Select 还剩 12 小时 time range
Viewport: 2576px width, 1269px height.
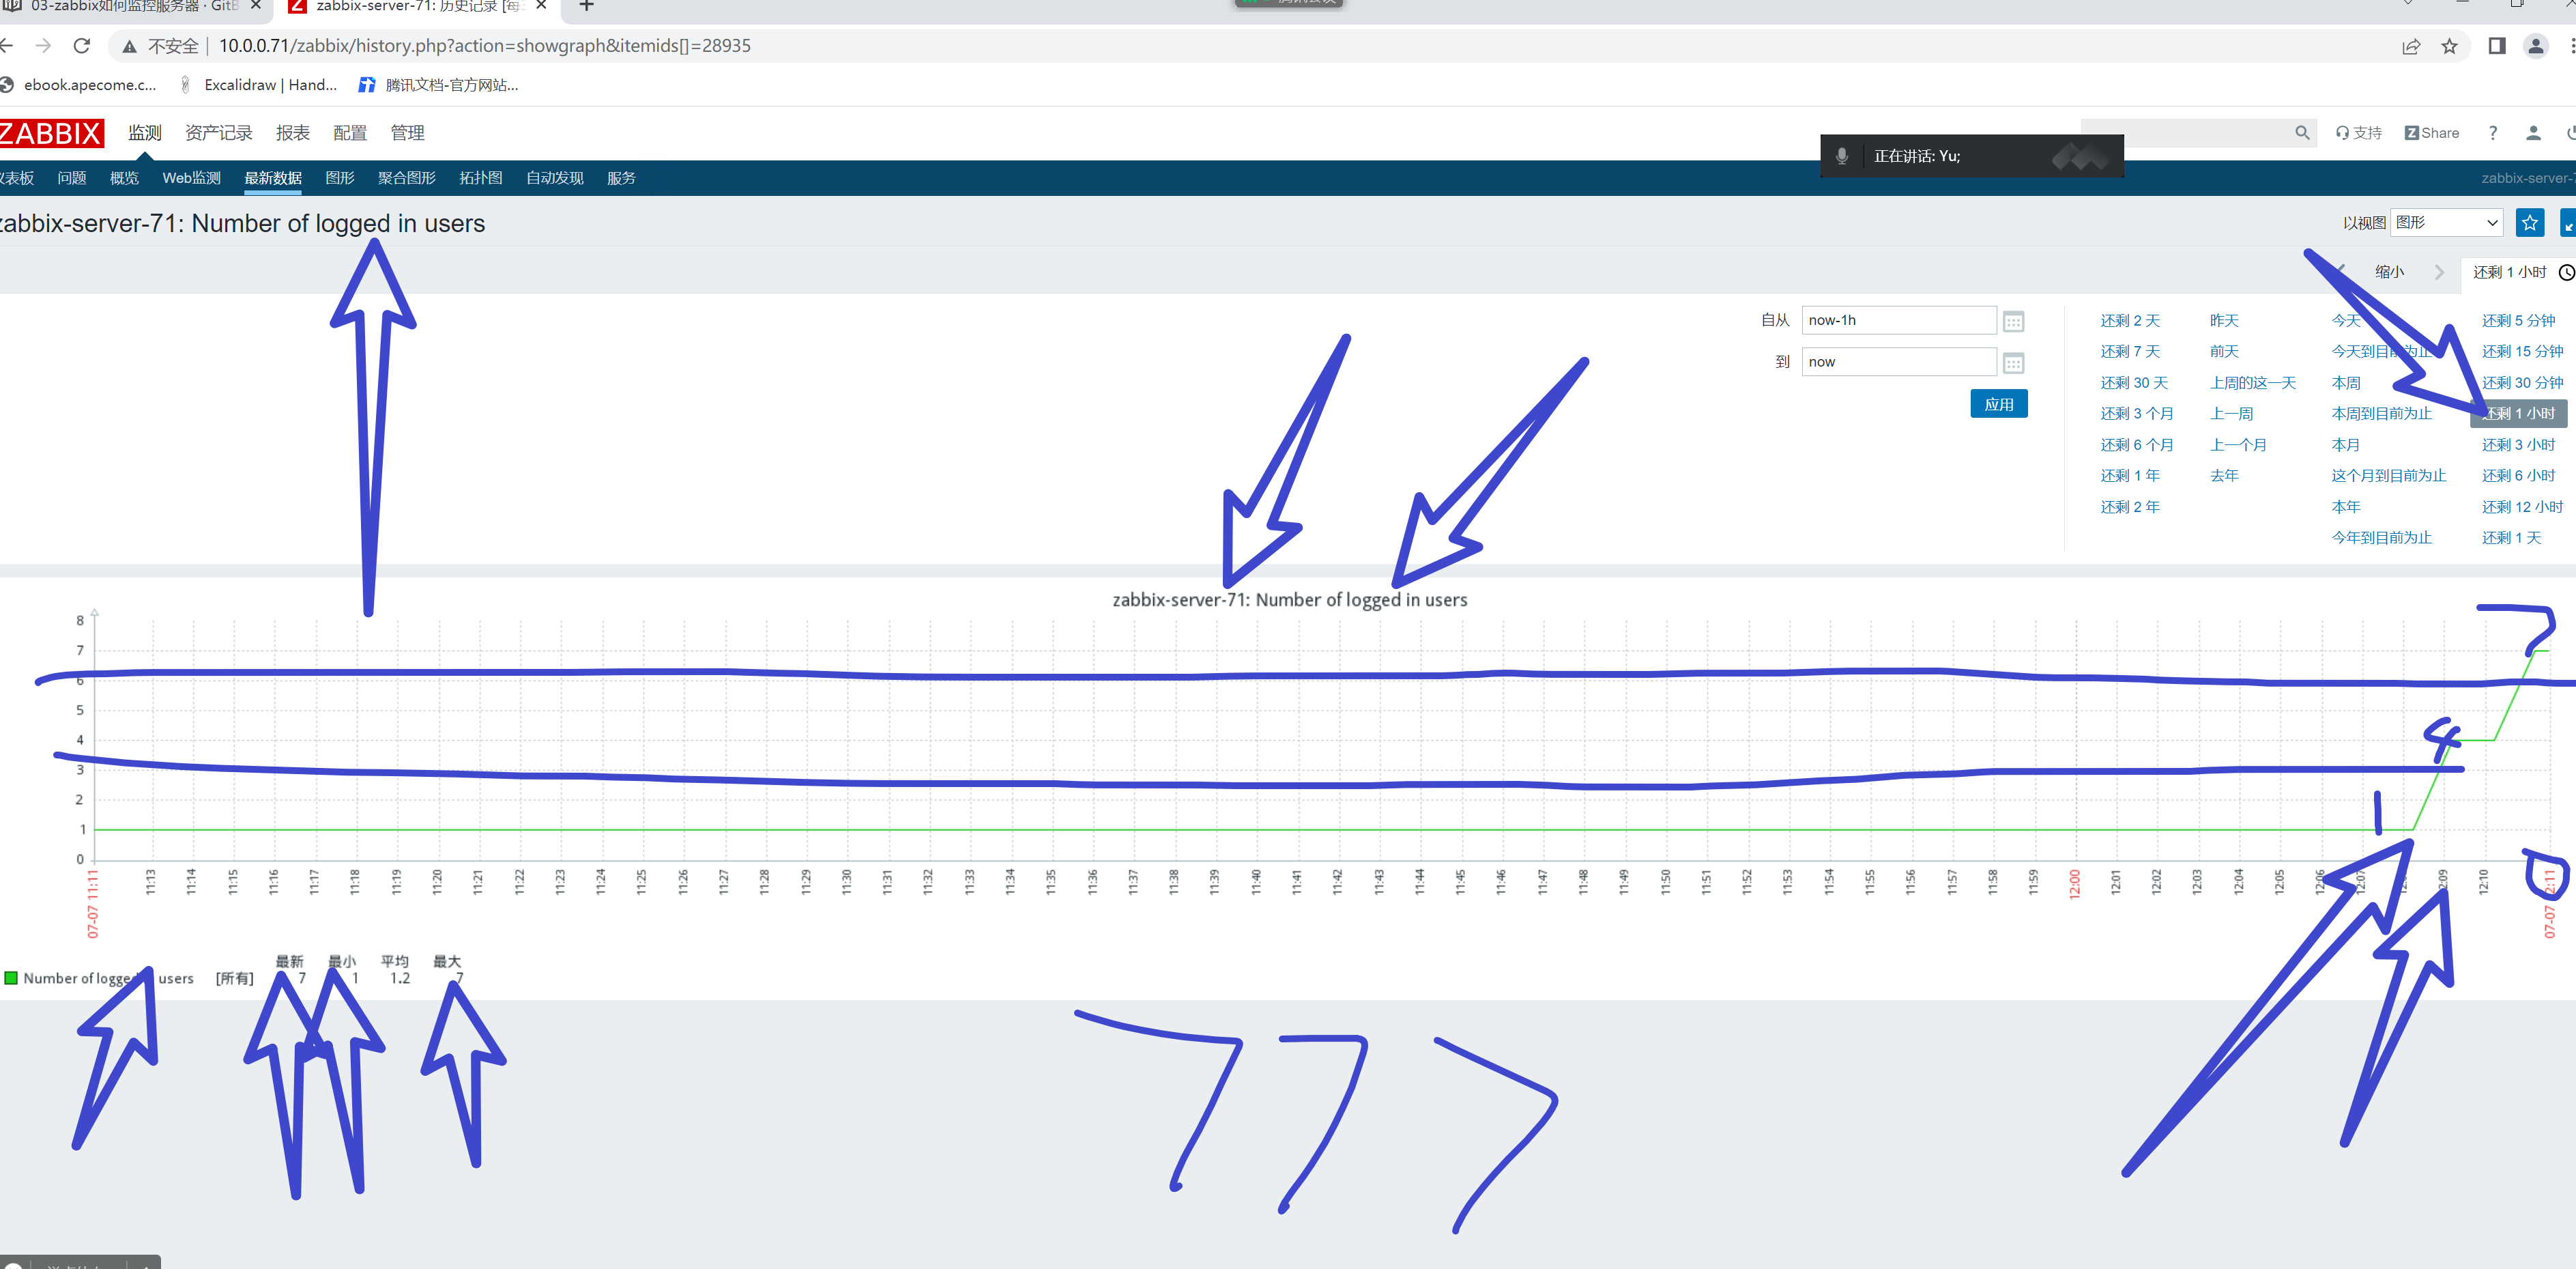[x=2522, y=507]
